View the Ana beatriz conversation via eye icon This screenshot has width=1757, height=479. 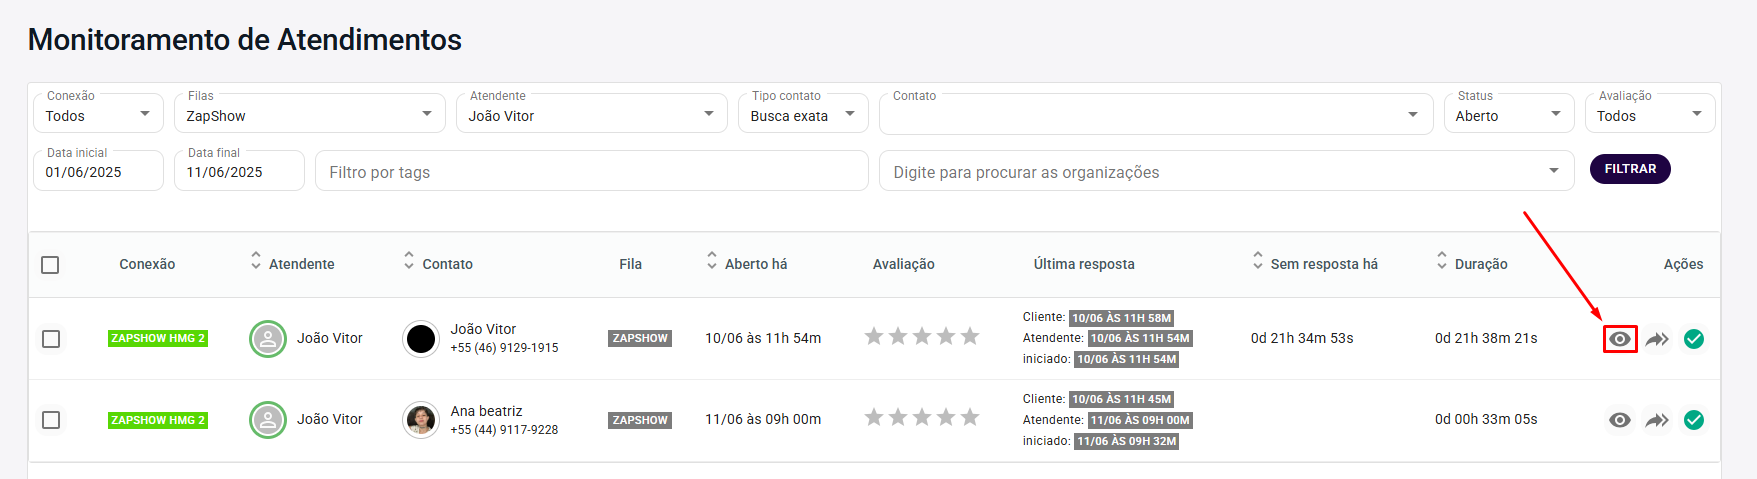(x=1619, y=420)
